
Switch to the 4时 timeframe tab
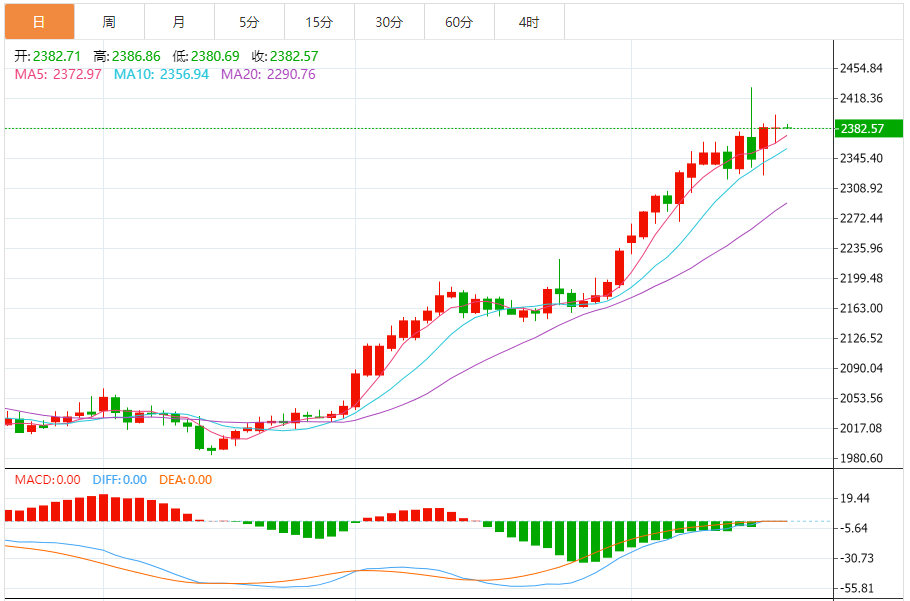pos(529,22)
